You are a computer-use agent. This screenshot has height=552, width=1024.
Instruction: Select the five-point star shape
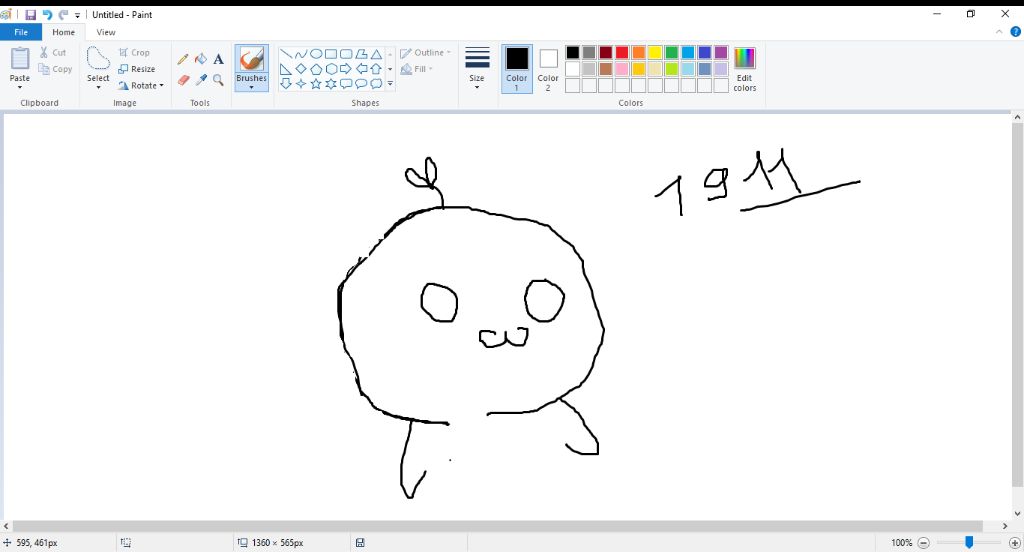tap(316, 84)
